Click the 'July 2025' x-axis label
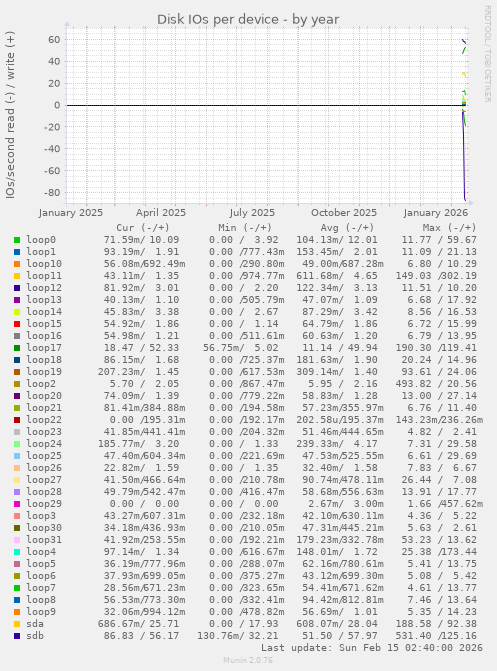The height and width of the screenshot is (671, 497). click(x=252, y=213)
